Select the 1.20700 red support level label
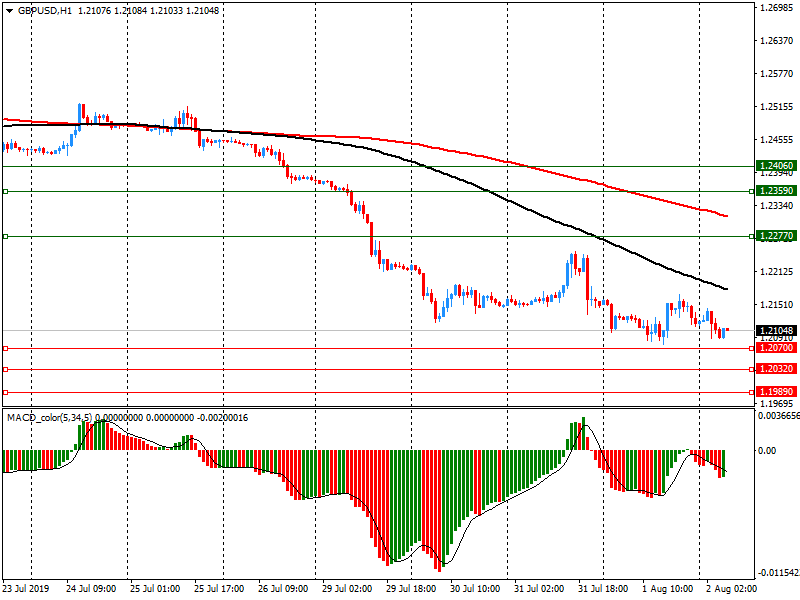This screenshot has height=600, width=800. 776,348
